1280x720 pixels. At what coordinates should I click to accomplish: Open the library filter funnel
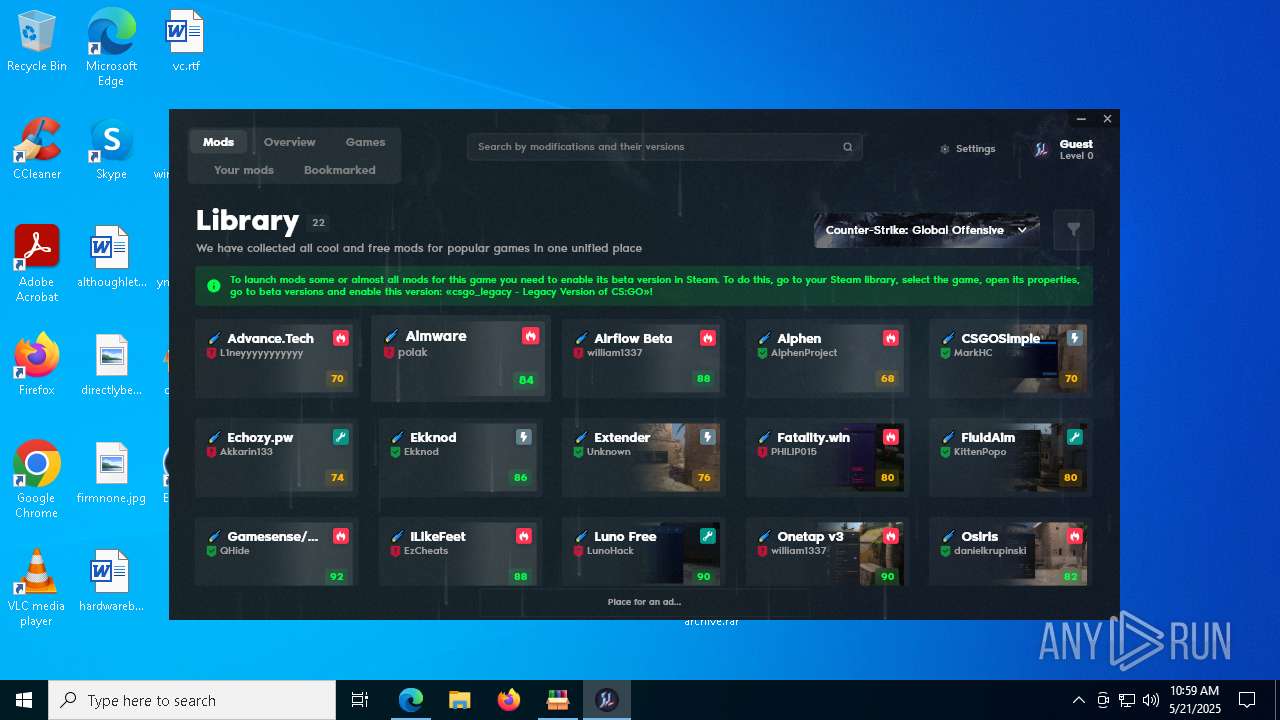point(1073,230)
